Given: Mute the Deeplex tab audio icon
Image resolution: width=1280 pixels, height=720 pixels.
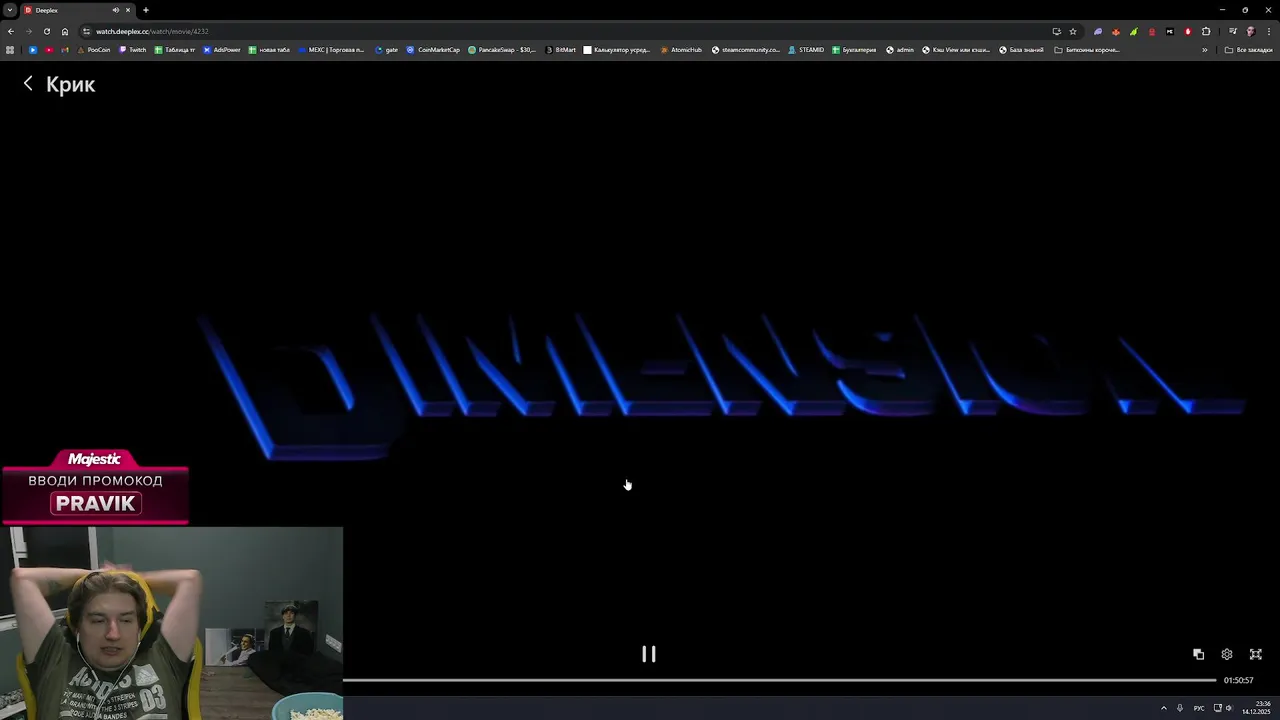Looking at the screenshot, I should (x=115, y=10).
